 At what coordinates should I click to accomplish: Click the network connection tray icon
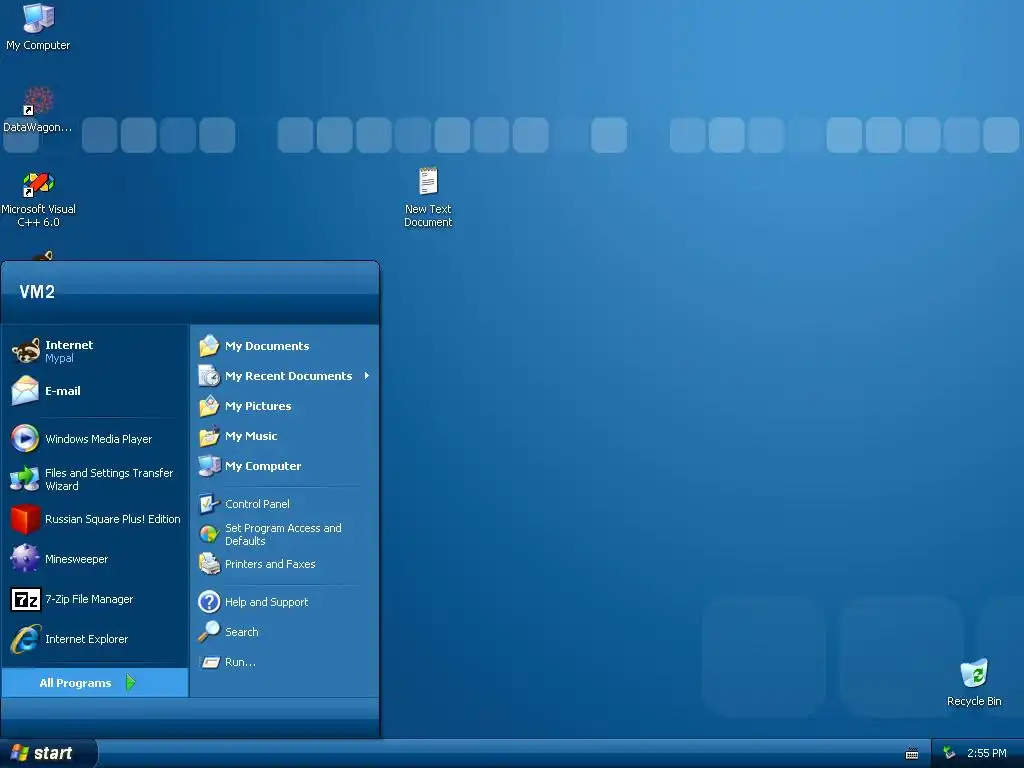[949, 753]
